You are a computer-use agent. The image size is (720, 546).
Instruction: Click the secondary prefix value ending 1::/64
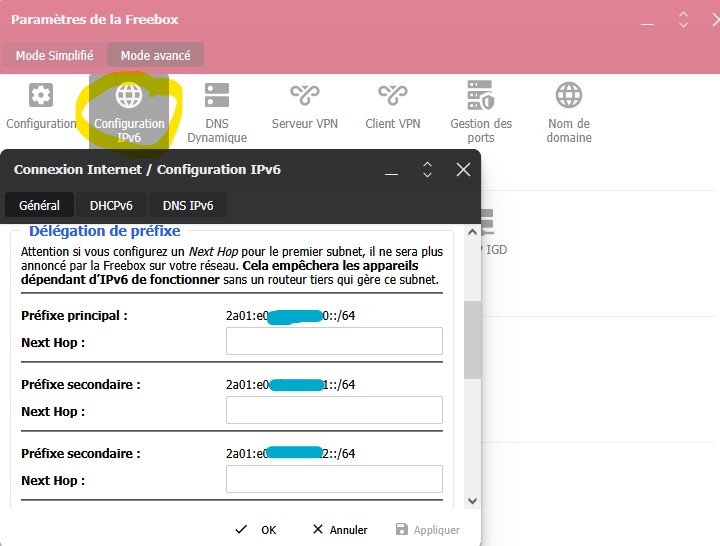[290, 384]
